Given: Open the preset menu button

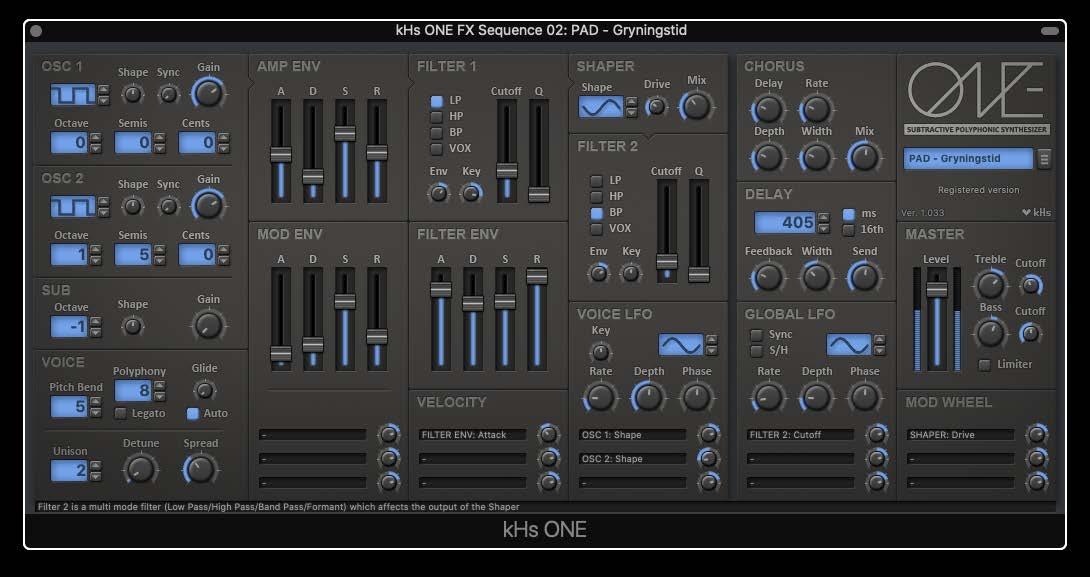Looking at the screenshot, I should tap(1044, 159).
